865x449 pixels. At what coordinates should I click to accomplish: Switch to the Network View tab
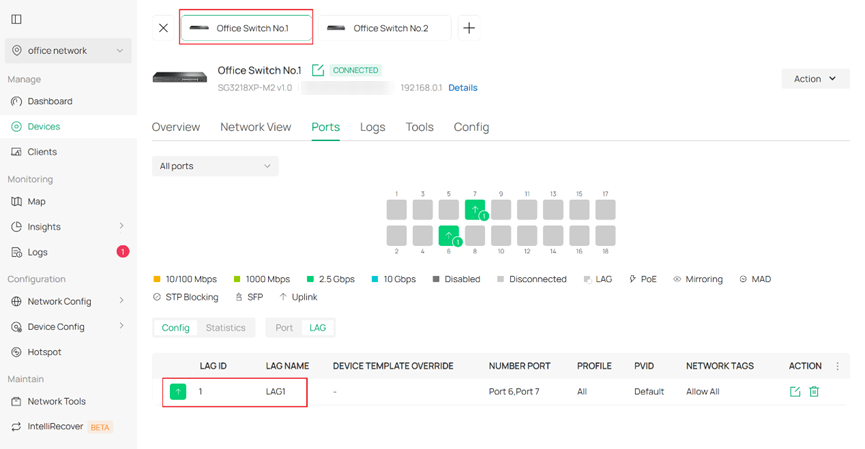pos(255,127)
